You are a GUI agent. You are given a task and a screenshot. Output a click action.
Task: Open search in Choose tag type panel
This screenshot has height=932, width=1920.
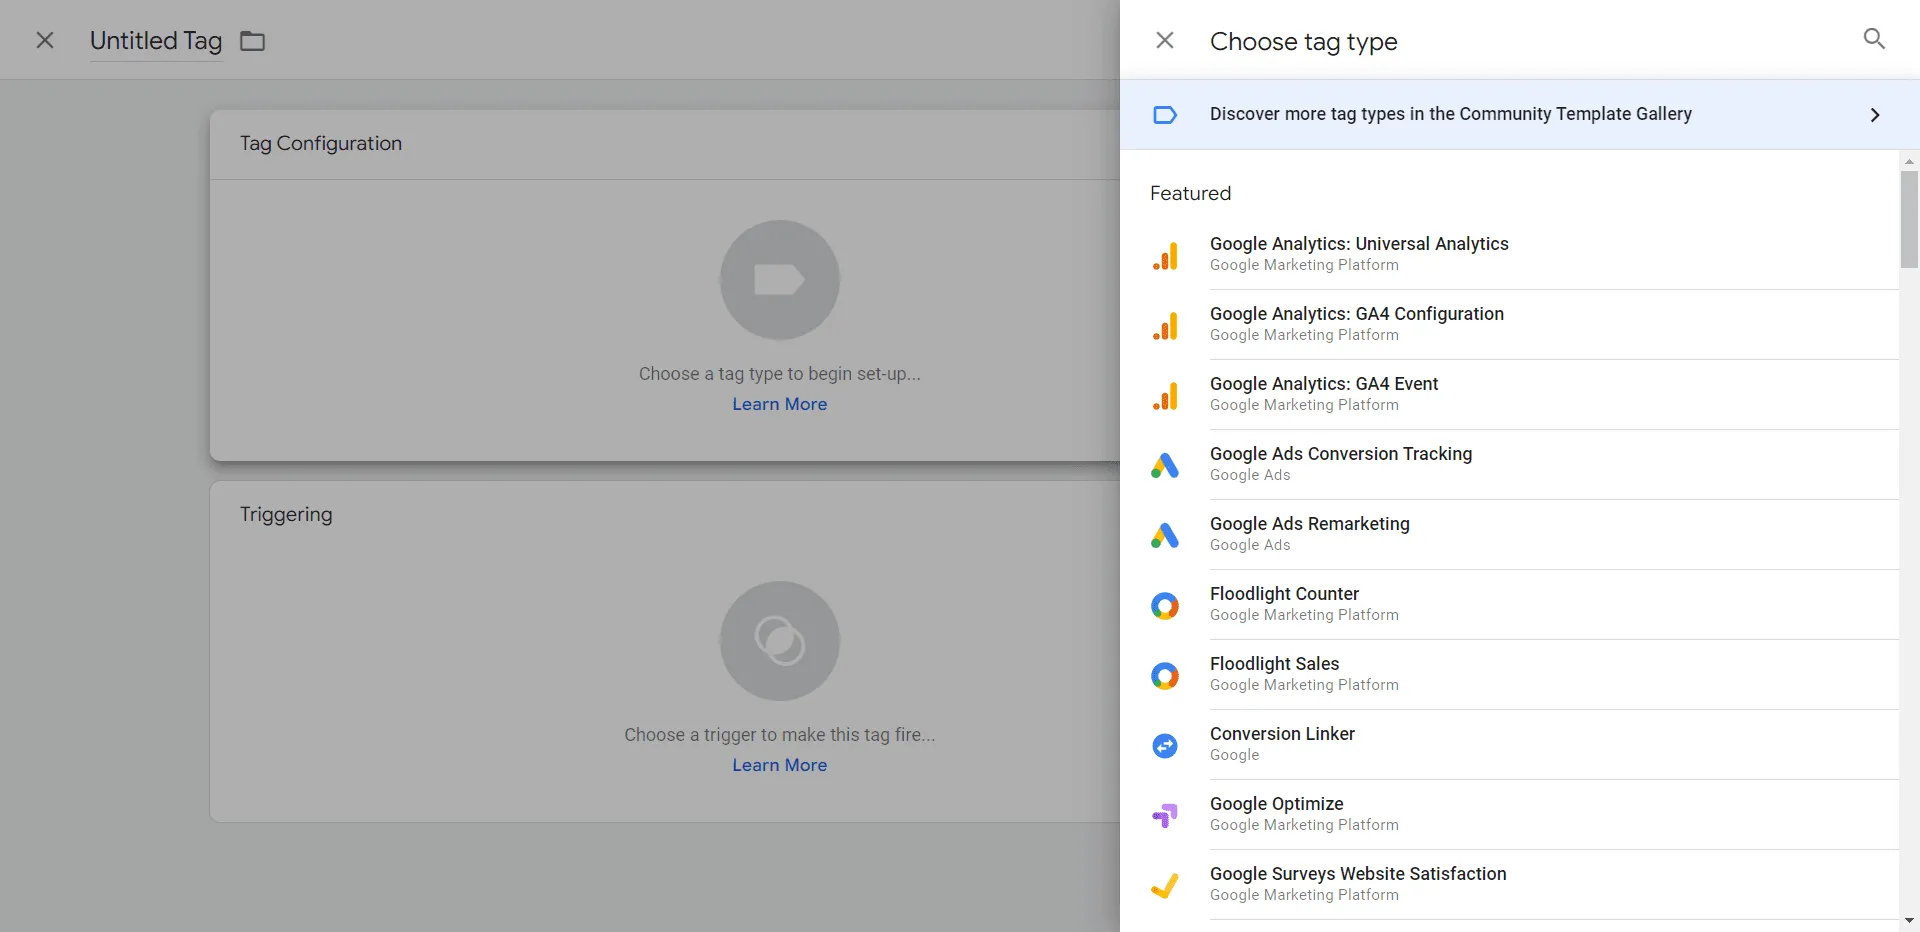point(1874,39)
